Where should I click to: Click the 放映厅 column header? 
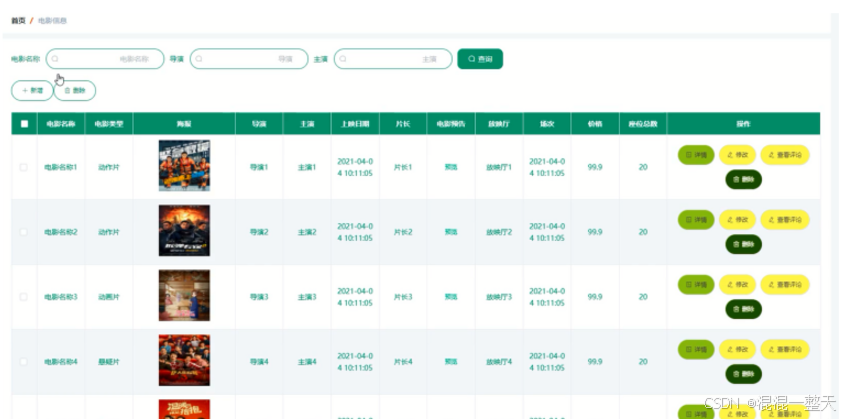coord(499,124)
